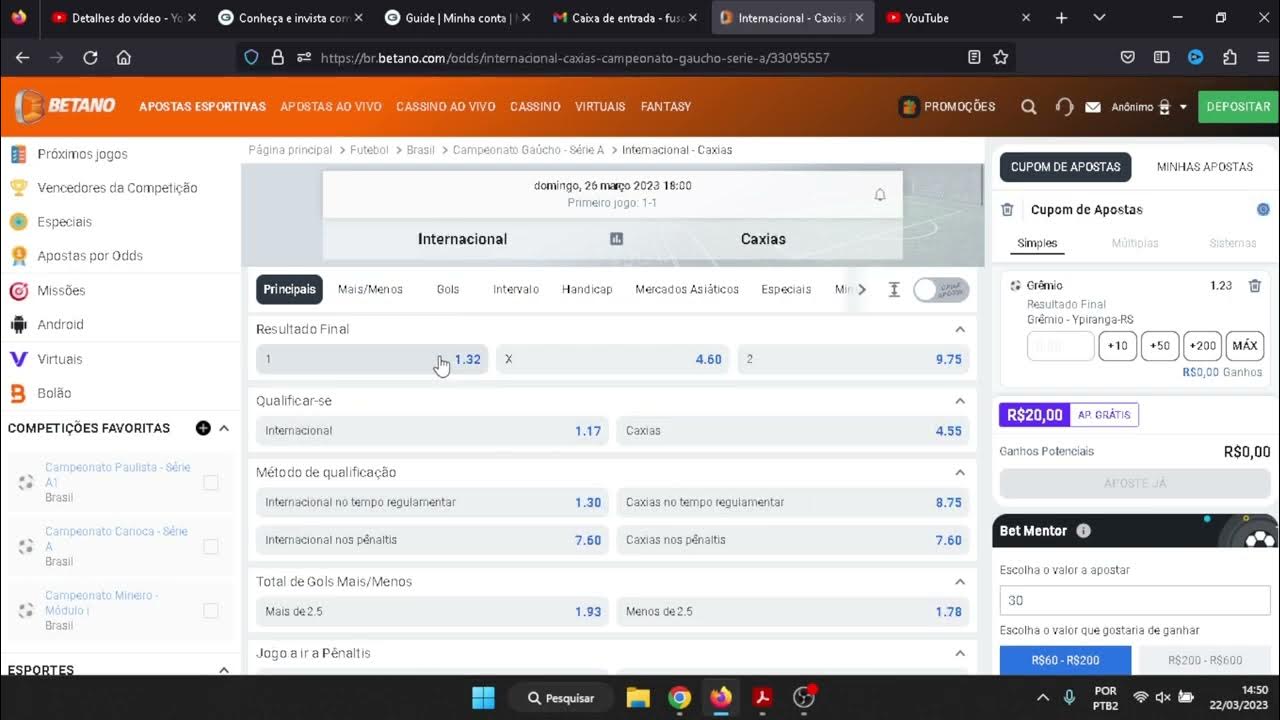Image resolution: width=1280 pixels, height=720 pixels.
Task: Collapse Competições Favoritas section
Action: point(224,428)
